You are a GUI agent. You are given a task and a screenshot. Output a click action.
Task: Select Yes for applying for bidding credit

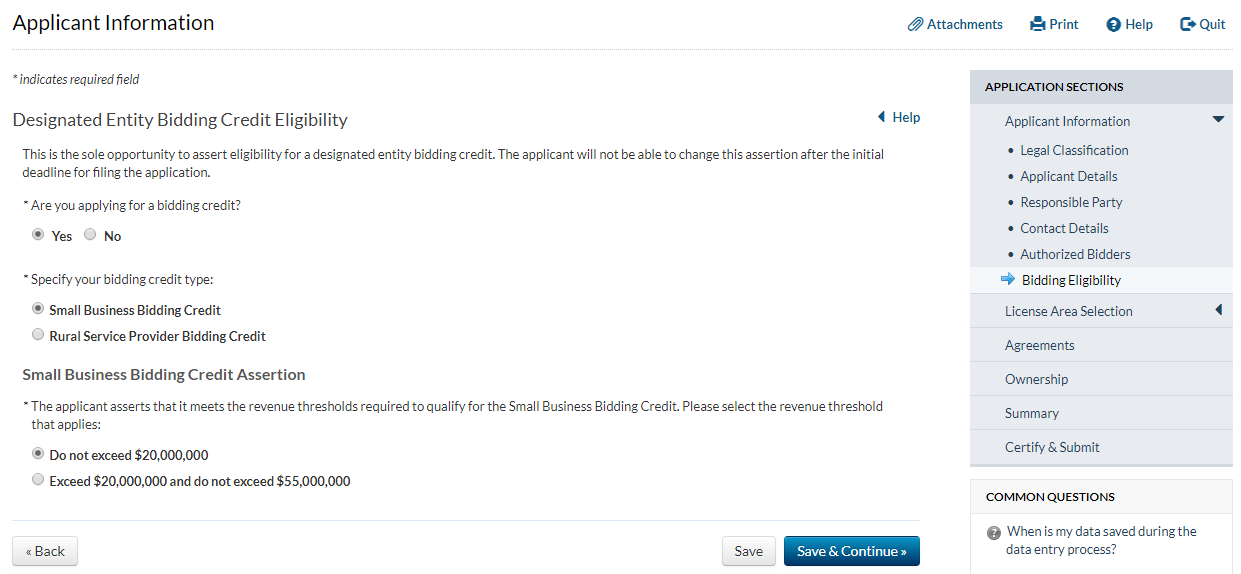point(38,235)
